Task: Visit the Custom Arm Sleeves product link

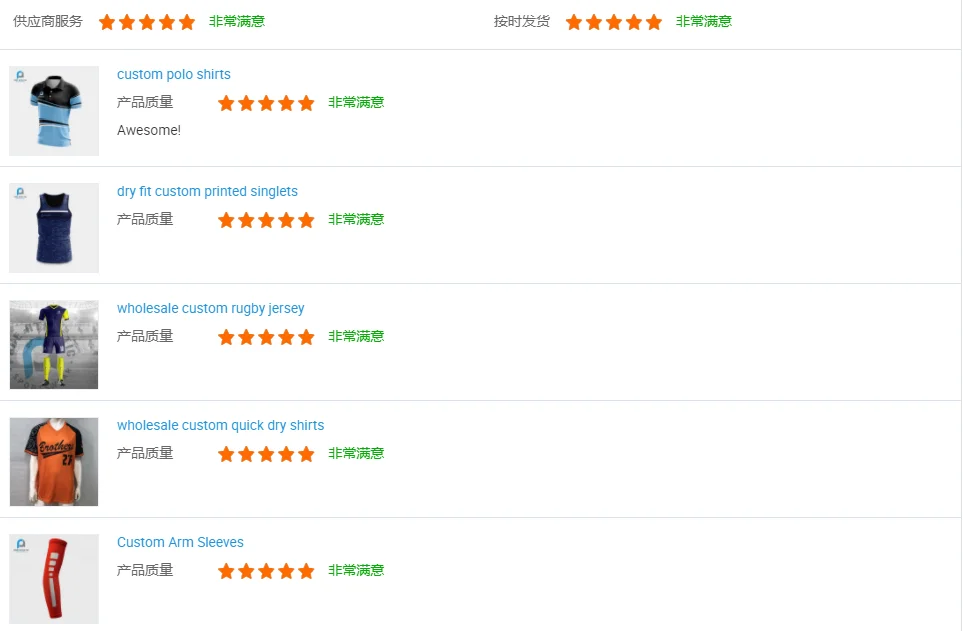Action: pos(180,543)
